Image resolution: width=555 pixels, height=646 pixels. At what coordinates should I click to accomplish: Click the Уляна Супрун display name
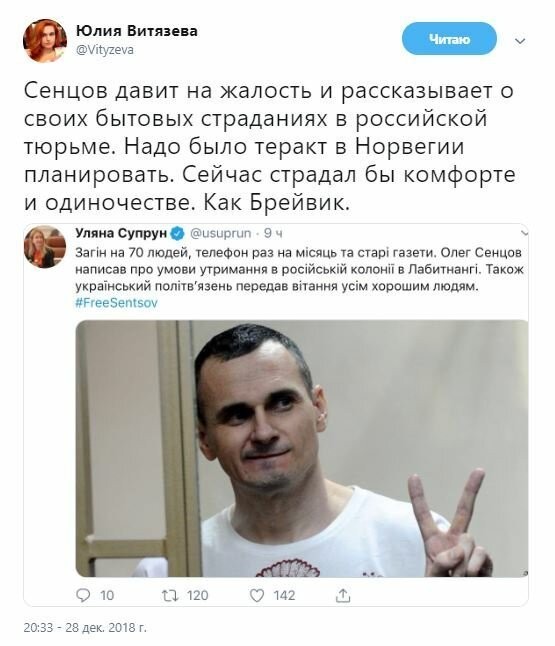point(121,233)
